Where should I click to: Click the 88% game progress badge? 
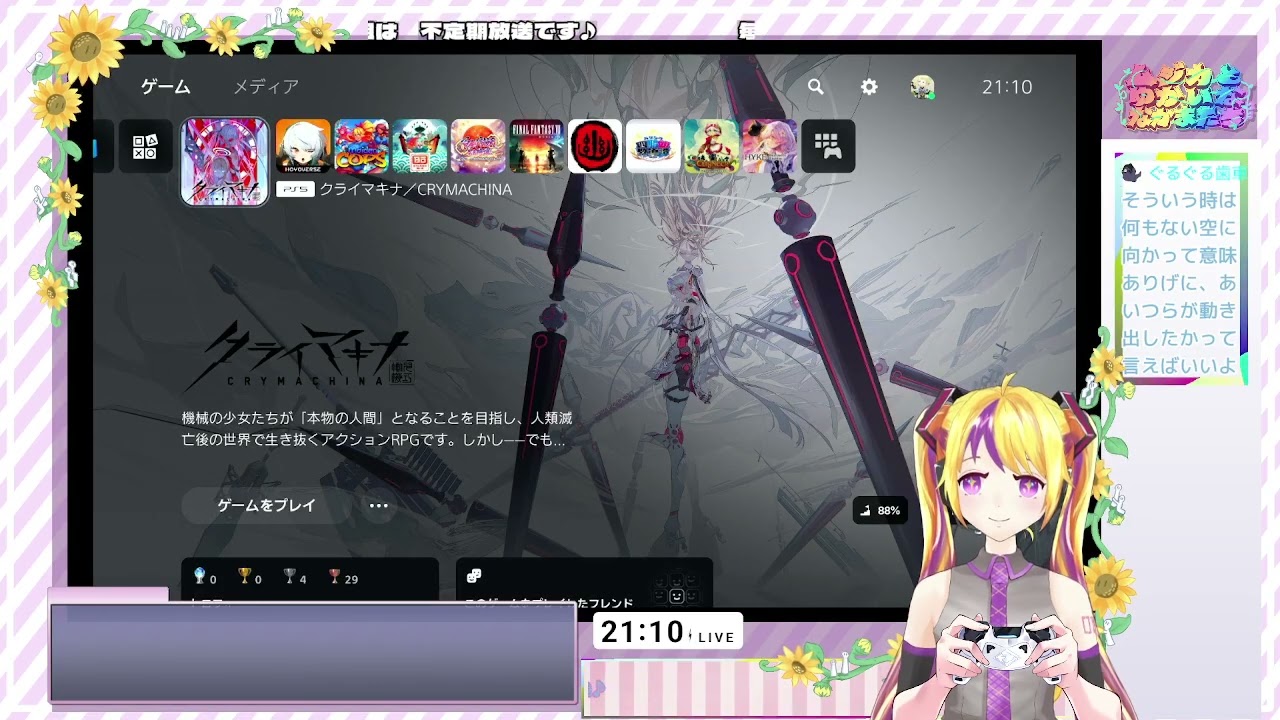coord(880,510)
